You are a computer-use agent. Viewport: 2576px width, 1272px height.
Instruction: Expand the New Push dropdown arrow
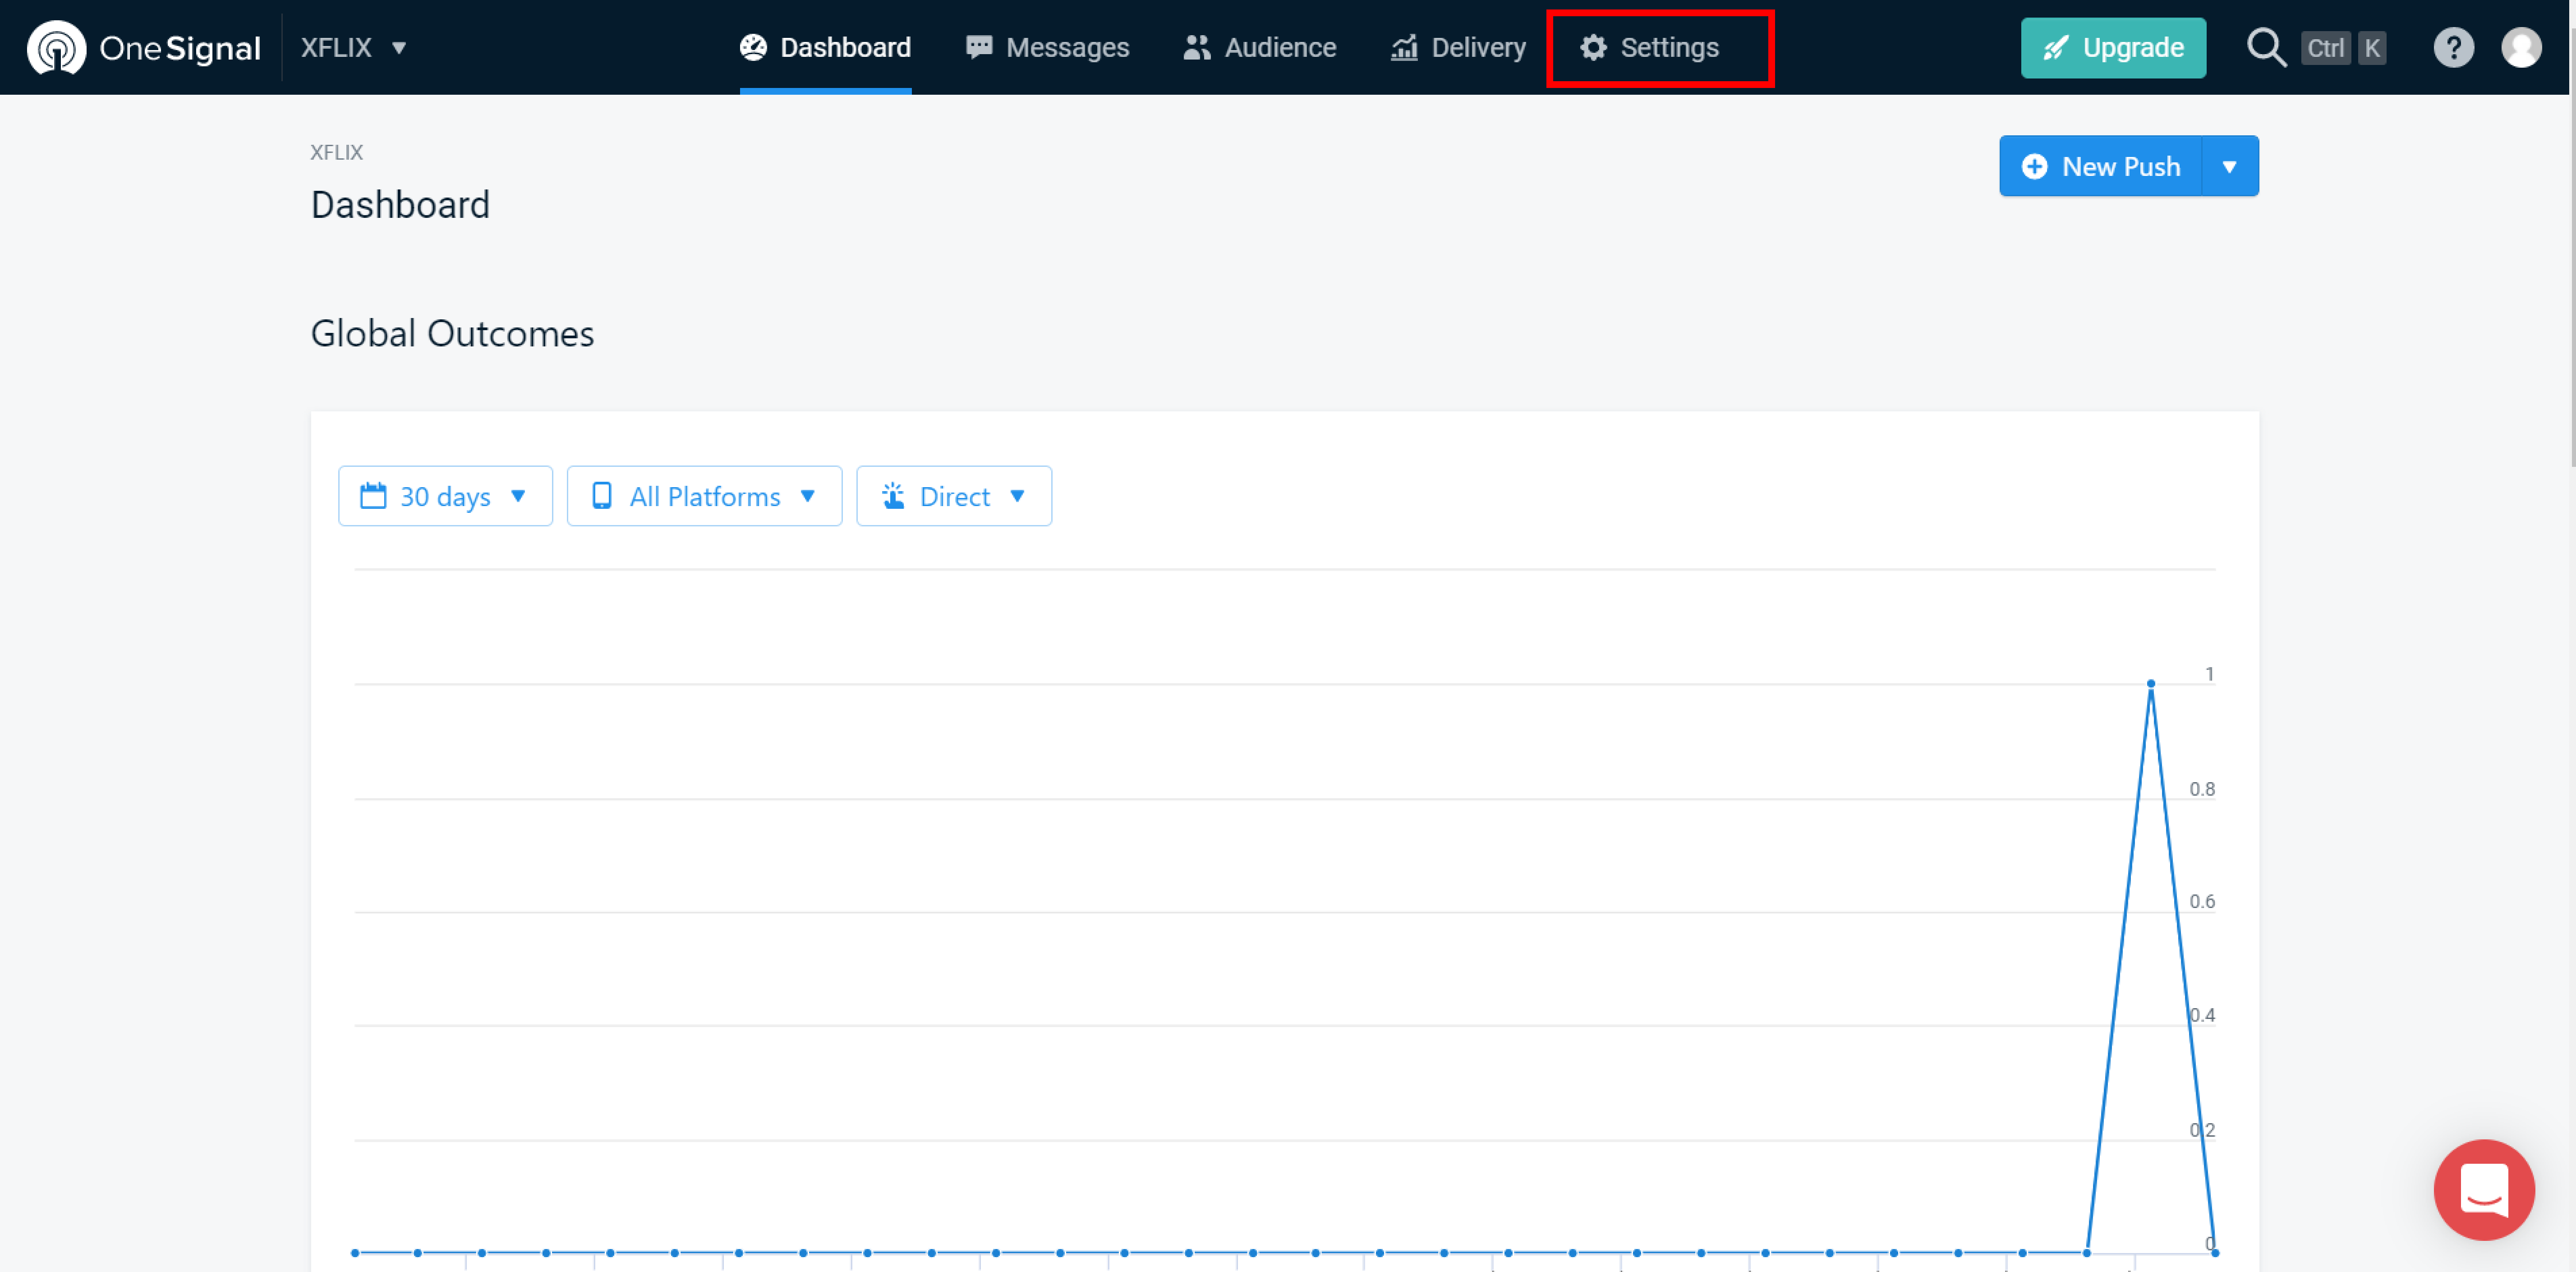[x=2230, y=166]
